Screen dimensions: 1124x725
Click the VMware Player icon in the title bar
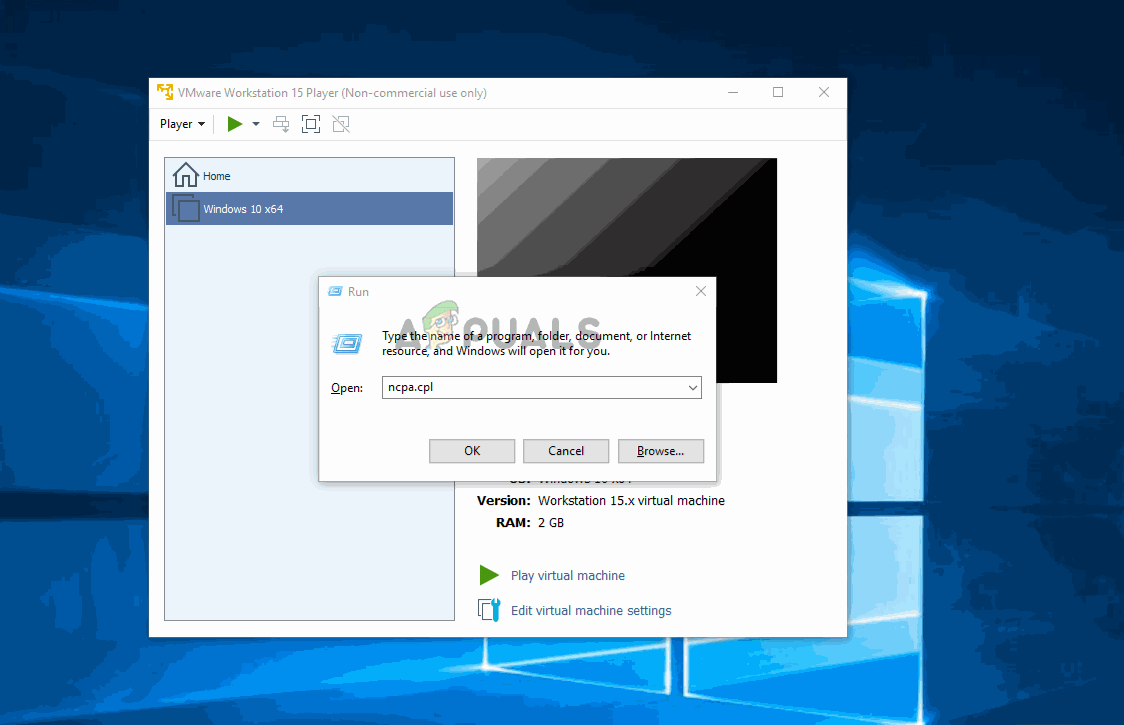[166, 92]
